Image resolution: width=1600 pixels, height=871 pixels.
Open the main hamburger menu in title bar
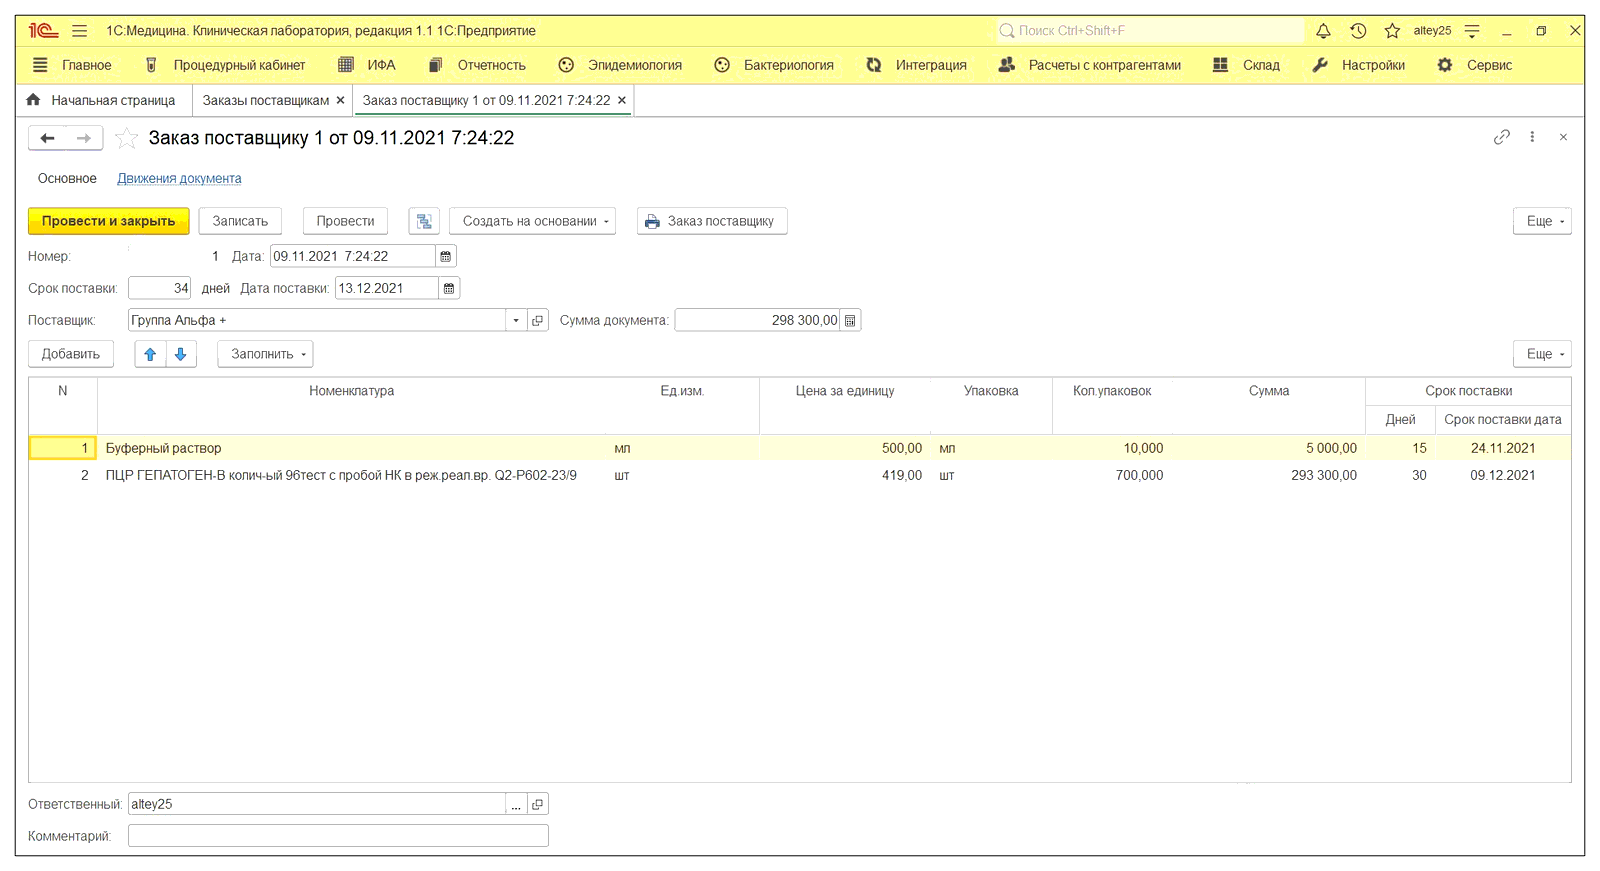79,31
